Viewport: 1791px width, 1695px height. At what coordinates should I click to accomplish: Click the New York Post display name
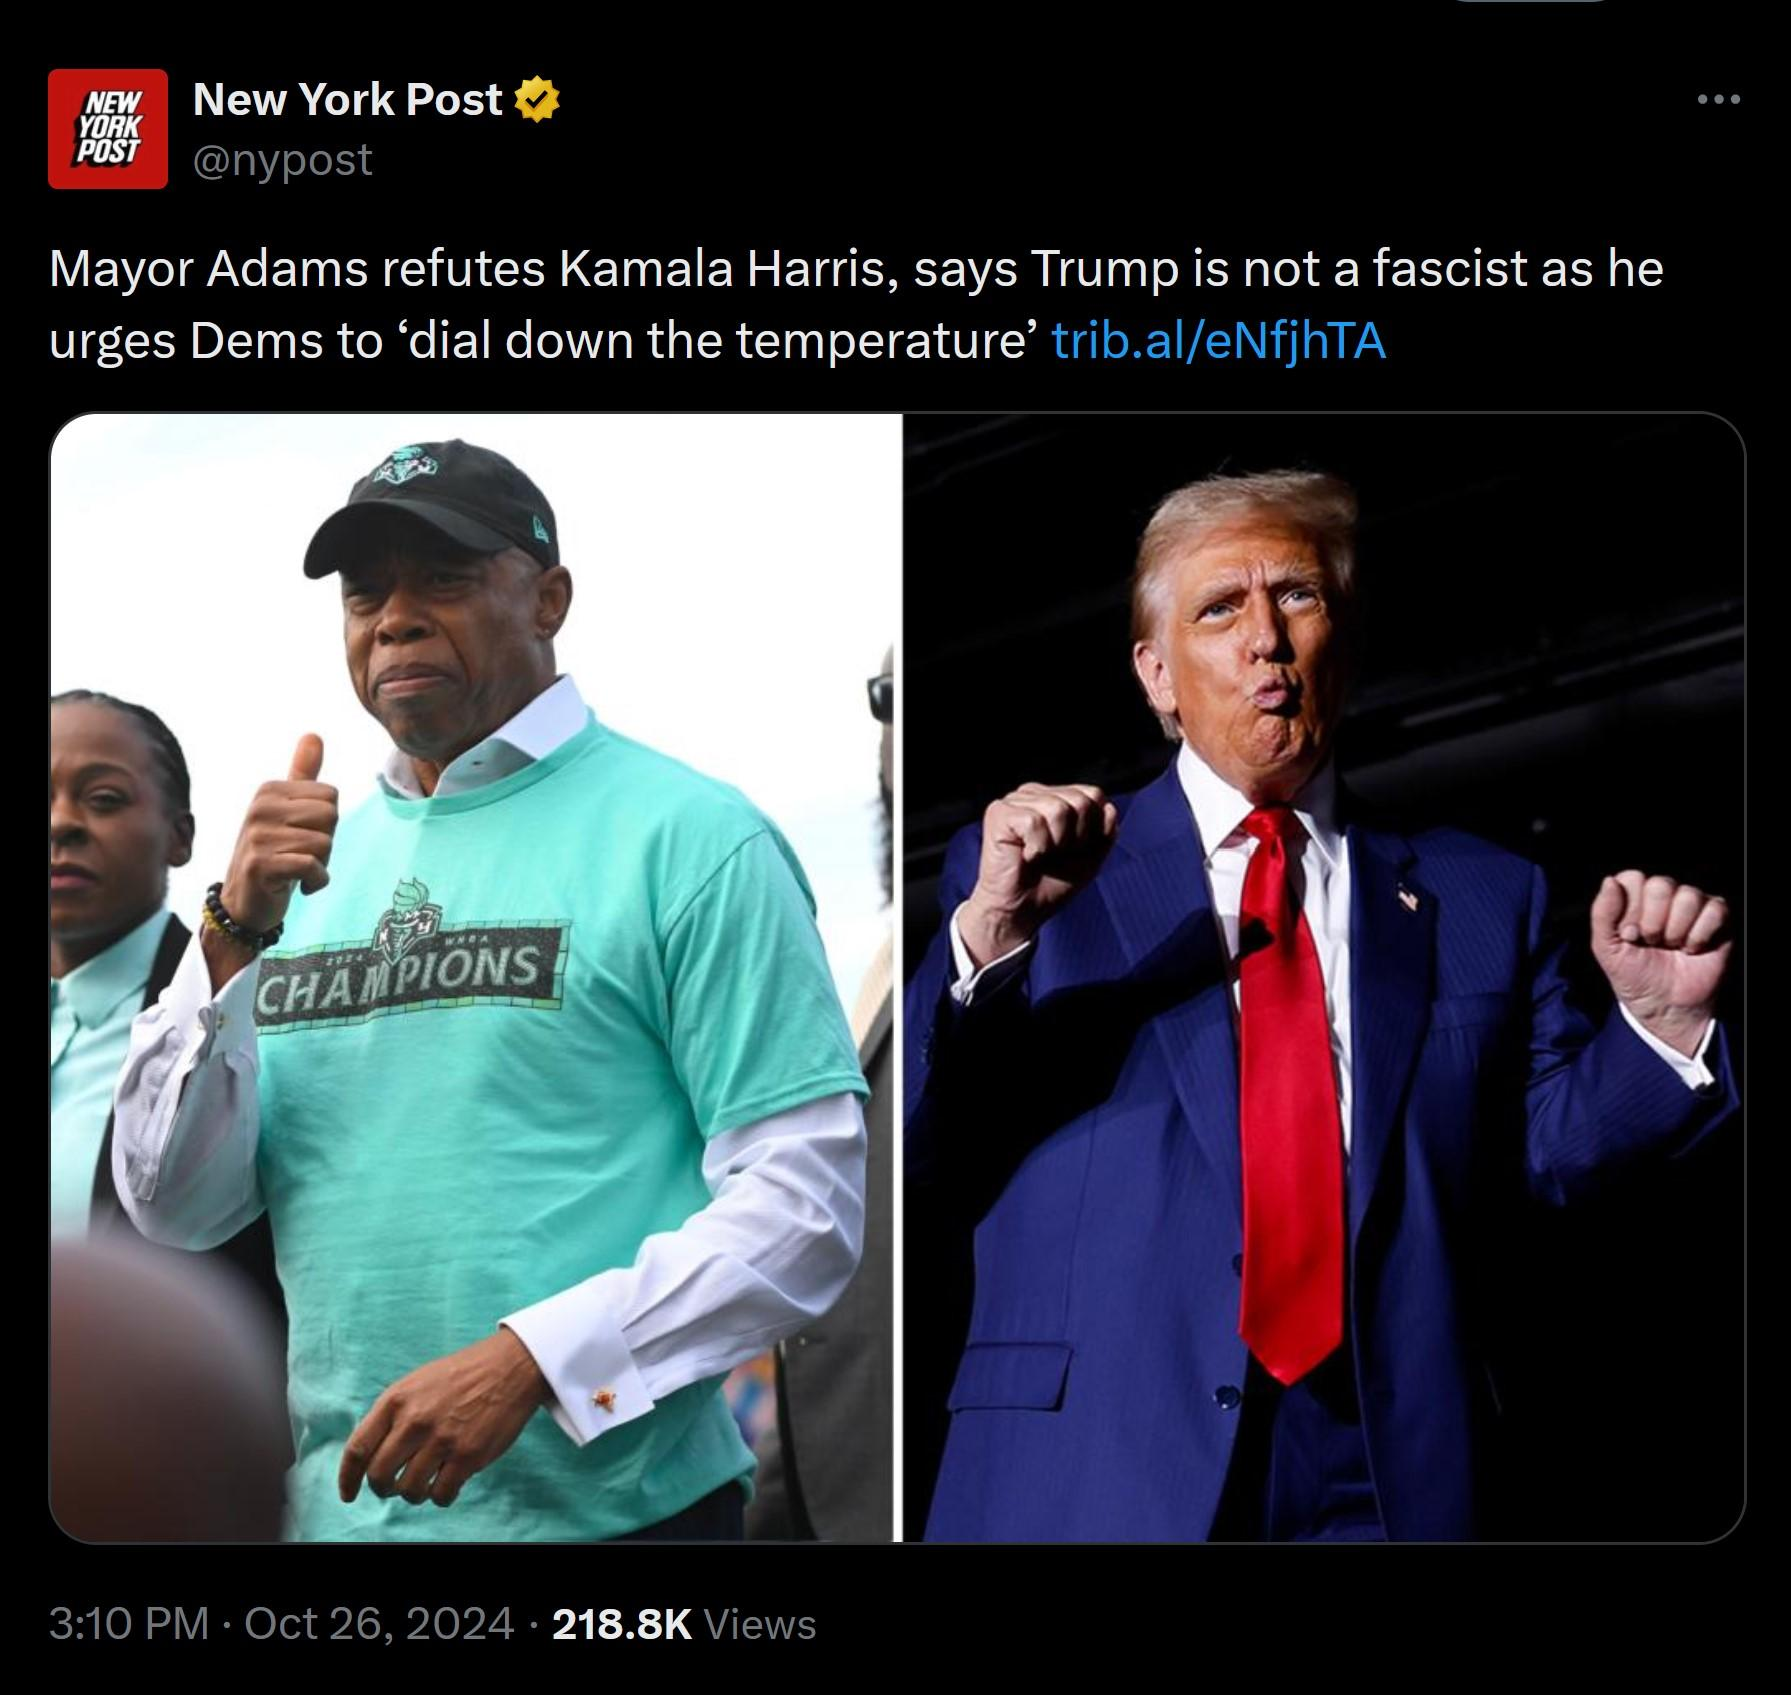click(x=348, y=99)
